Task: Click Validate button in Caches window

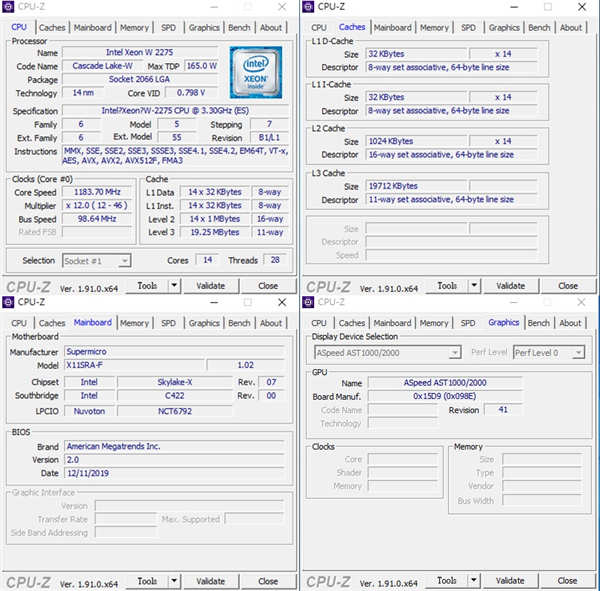Action: [x=511, y=286]
